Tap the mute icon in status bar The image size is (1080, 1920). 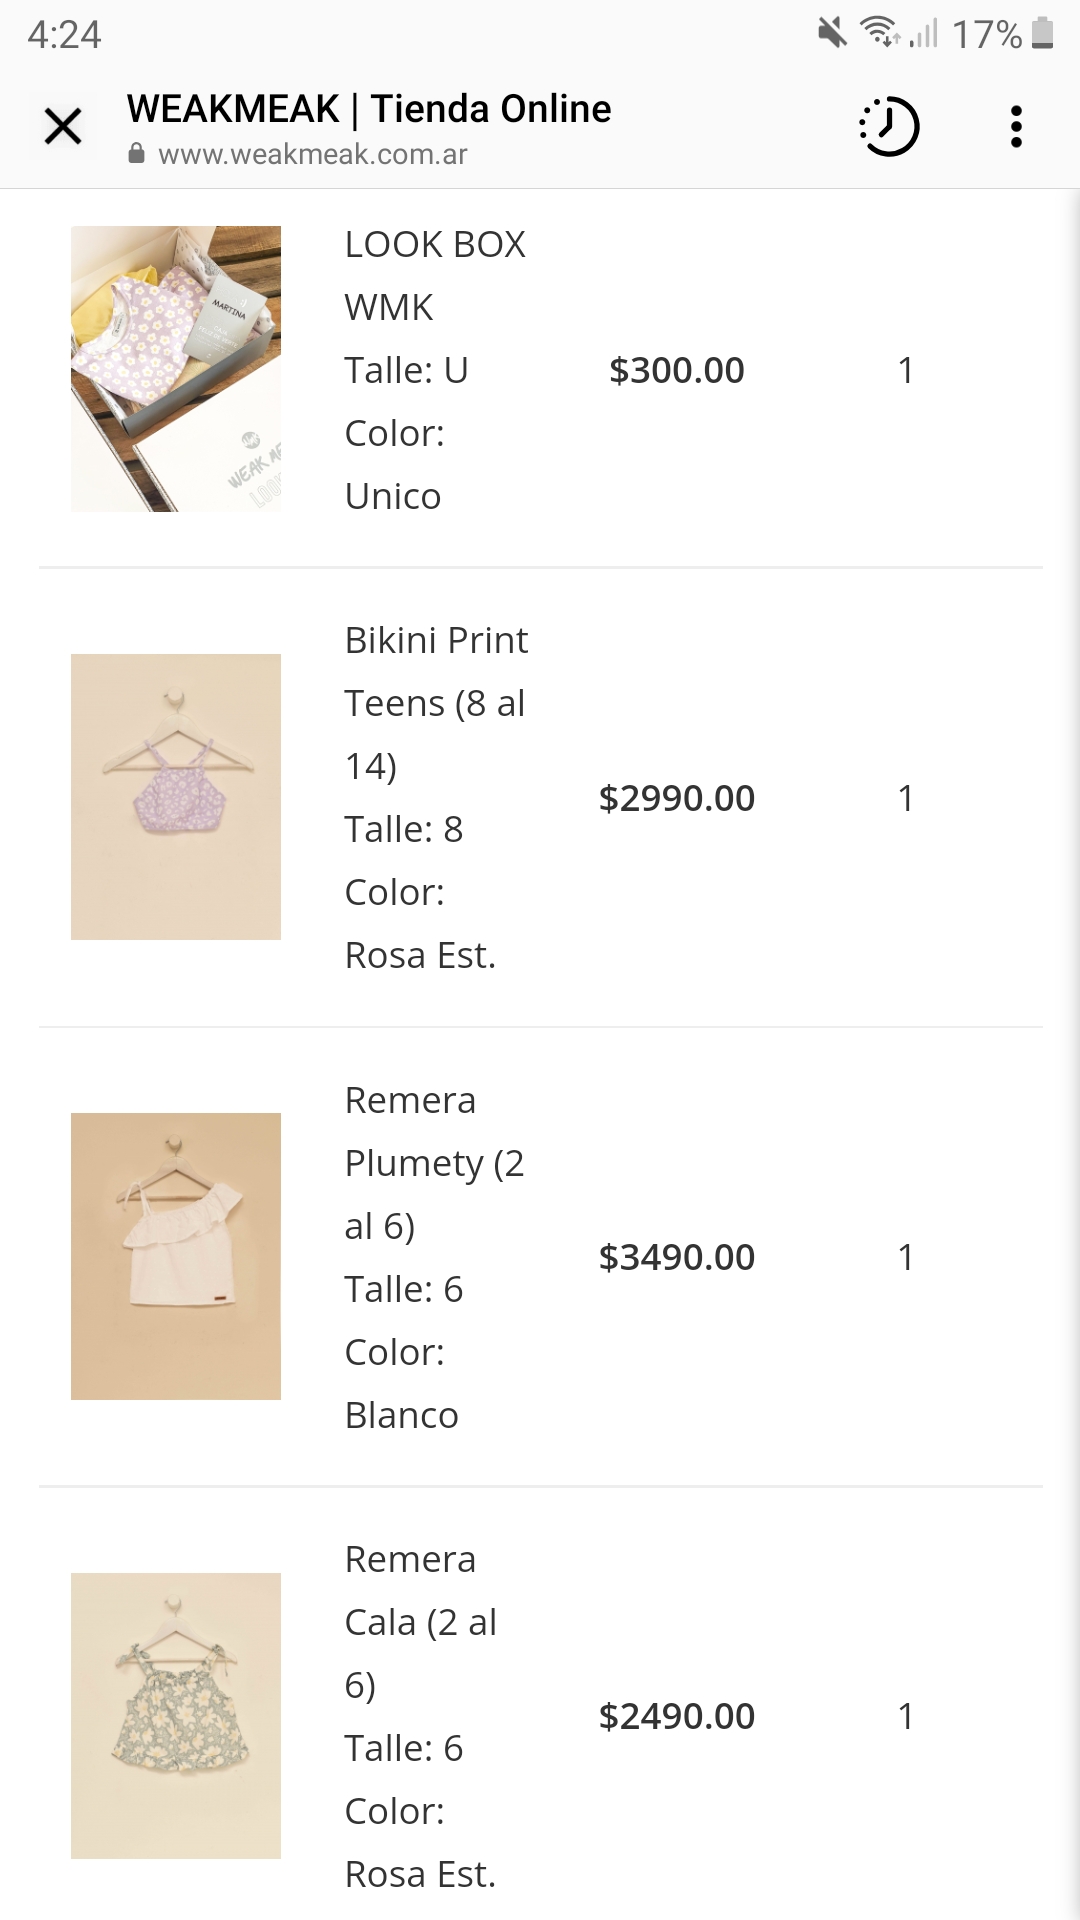click(831, 33)
